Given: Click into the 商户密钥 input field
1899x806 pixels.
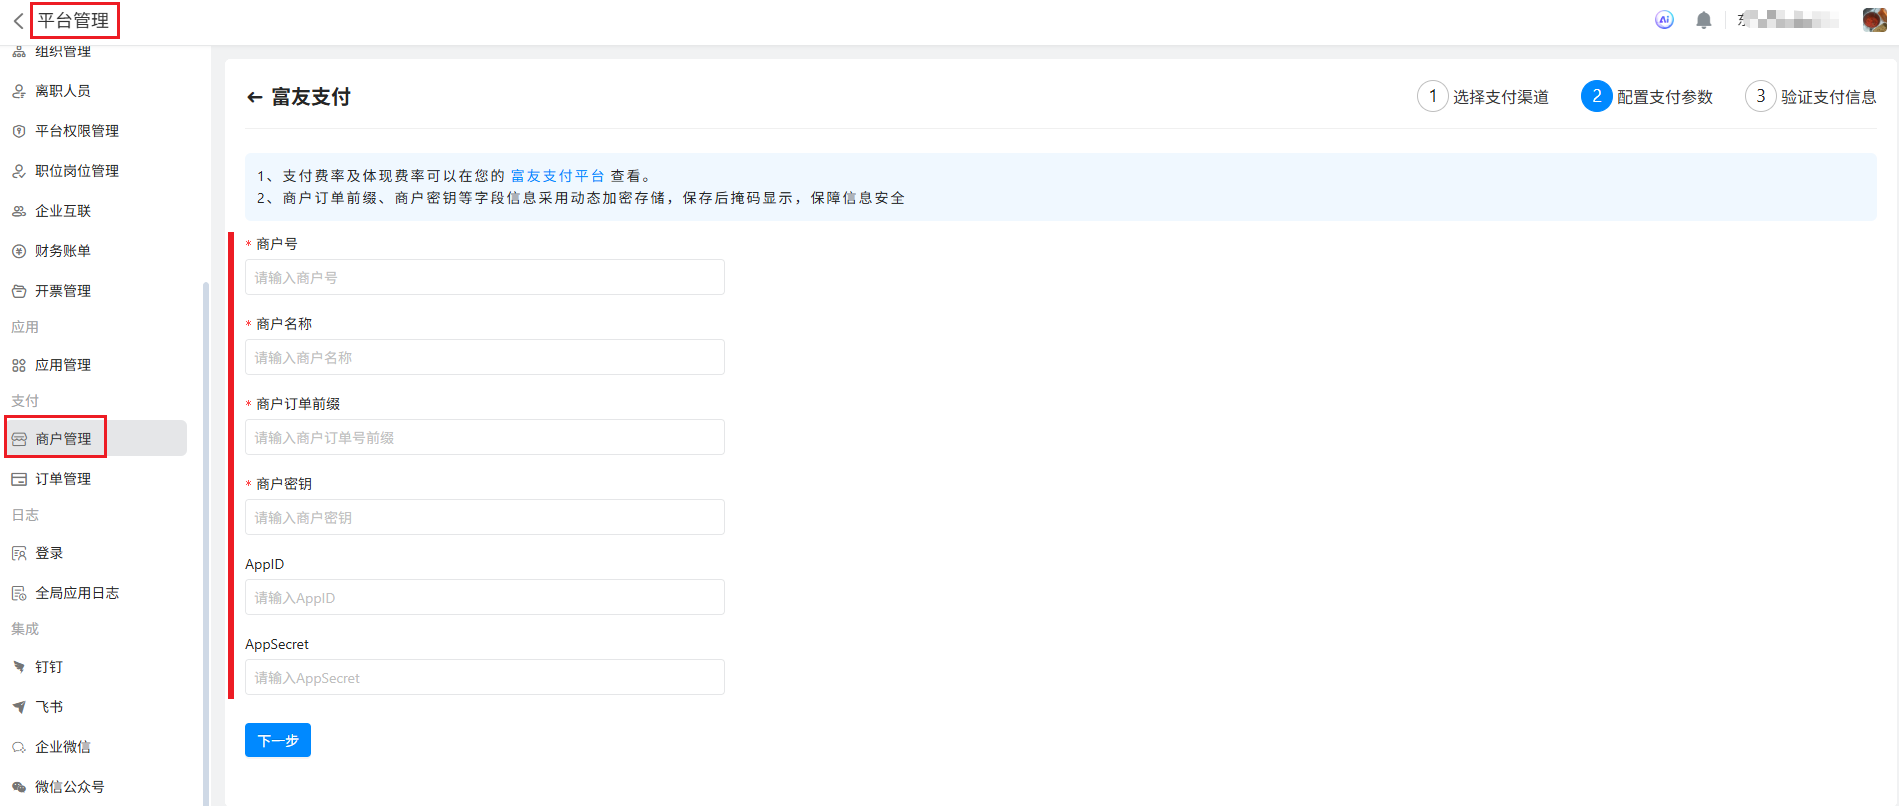Looking at the screenshot, I should 484,517.
